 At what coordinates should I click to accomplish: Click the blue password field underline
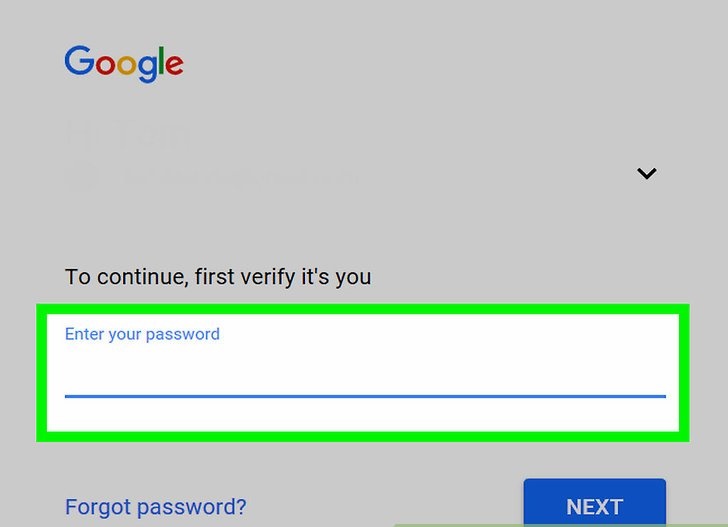pos(364,395)
